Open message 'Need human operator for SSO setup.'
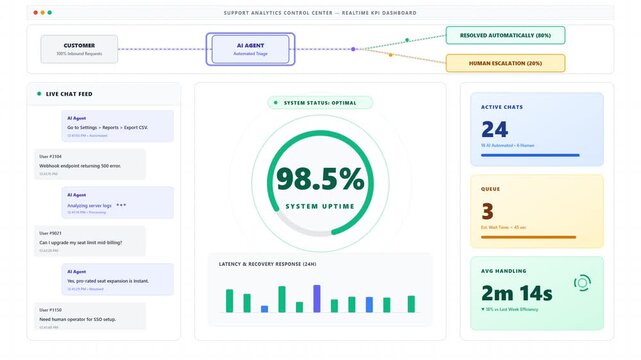The height and width of the screenshot is (360, 641). 90,316
